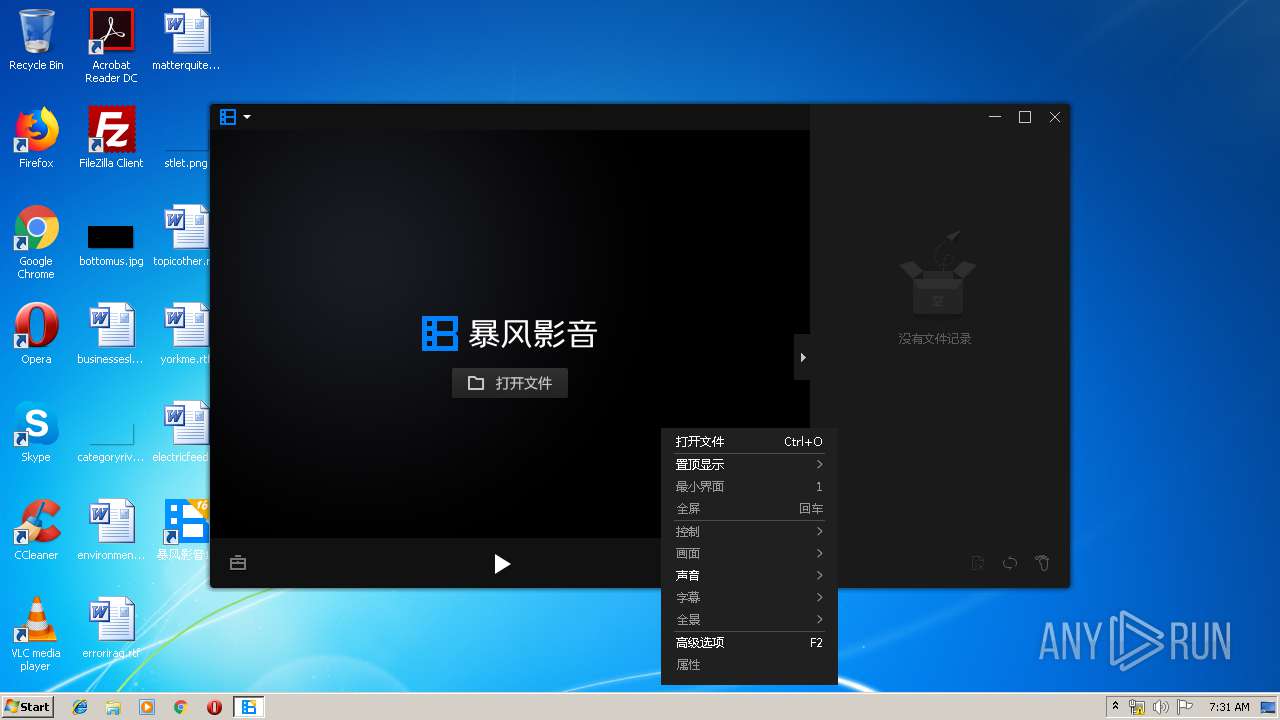This screenshot has height=720, width=1280.
Task: Select 最小界面 in the context menu
Action: point(749,487)
